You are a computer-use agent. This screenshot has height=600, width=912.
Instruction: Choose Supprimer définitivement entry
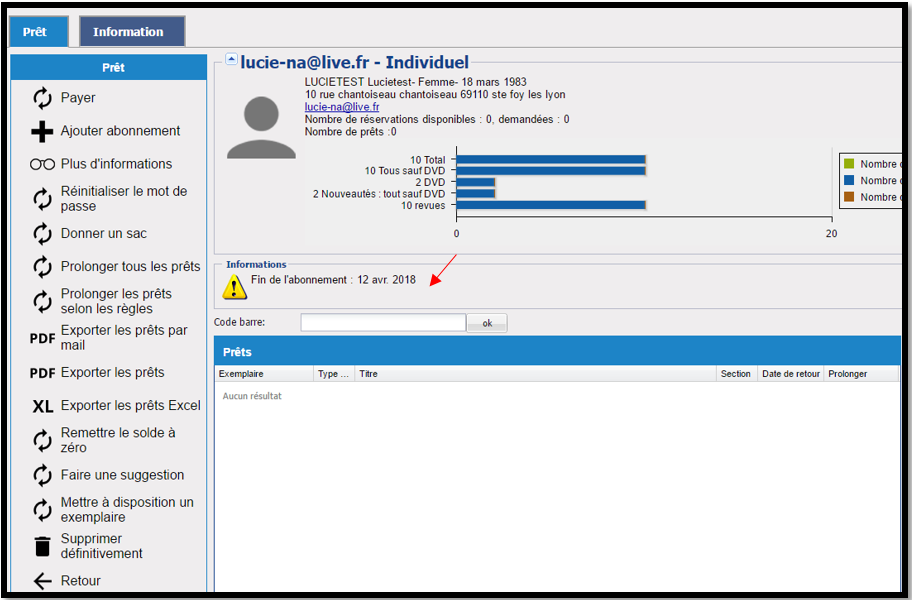(102, 546)
